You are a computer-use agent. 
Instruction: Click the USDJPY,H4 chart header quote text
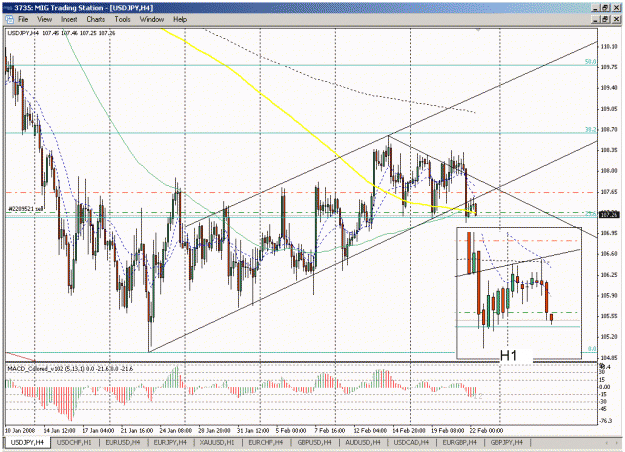(x=61, y=33)
